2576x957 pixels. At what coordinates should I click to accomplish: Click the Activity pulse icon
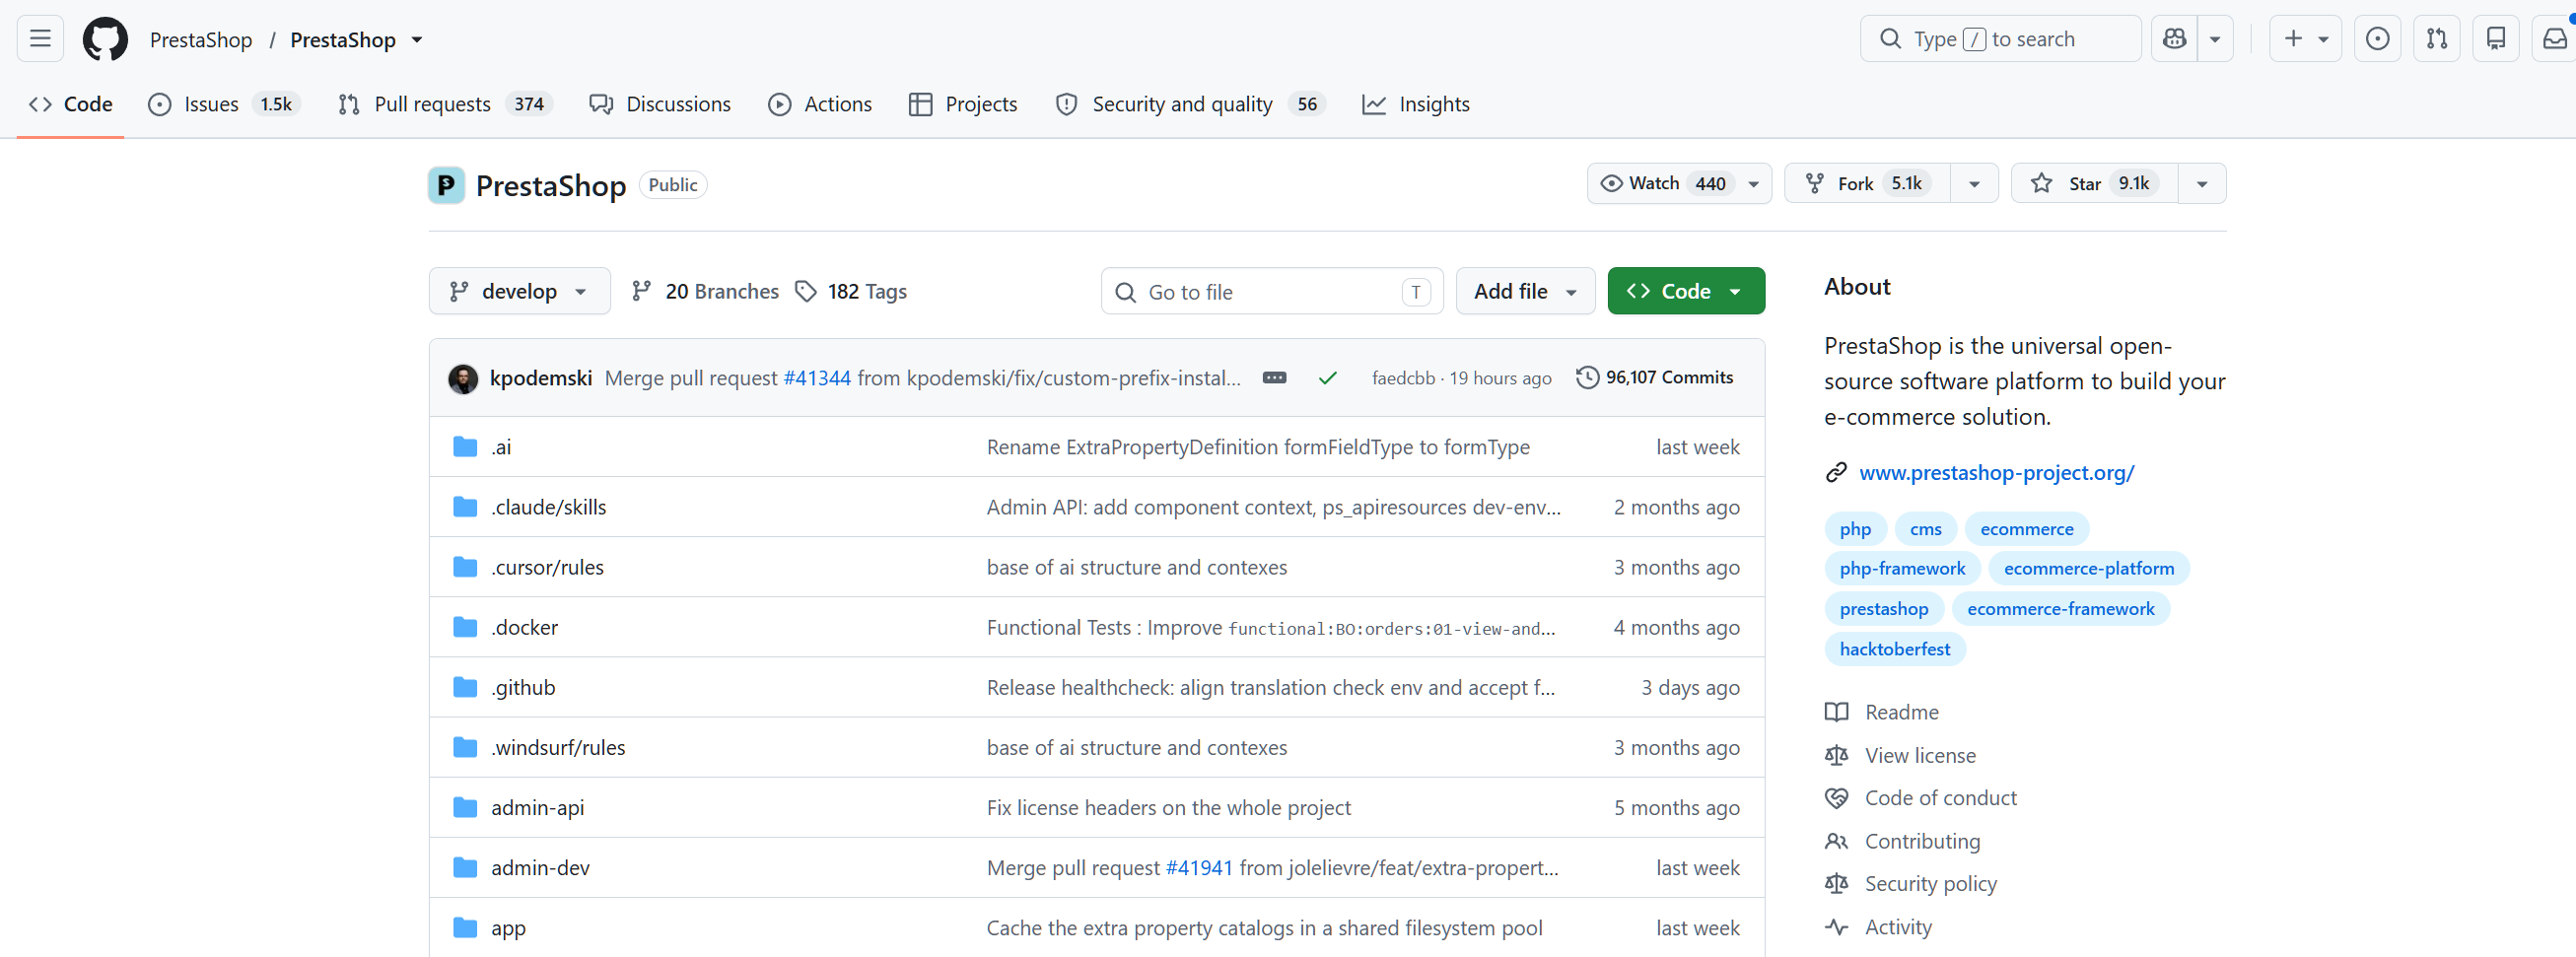[x=1836, y=927]
